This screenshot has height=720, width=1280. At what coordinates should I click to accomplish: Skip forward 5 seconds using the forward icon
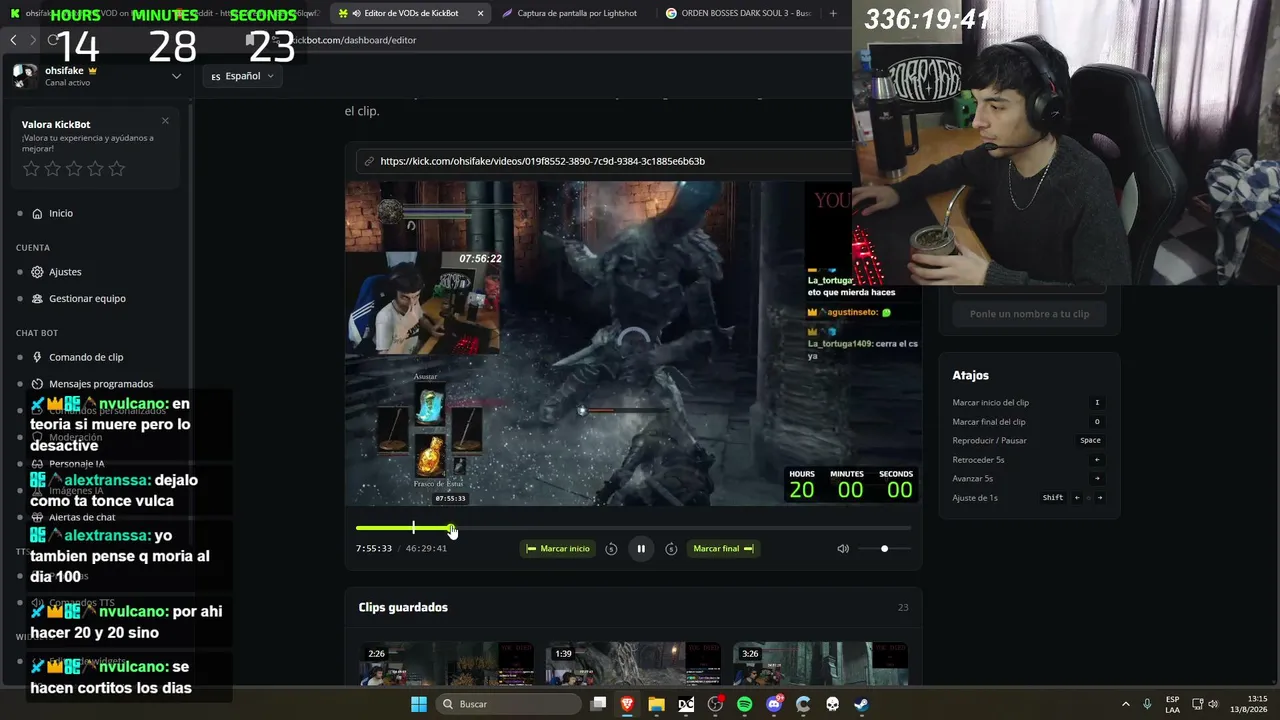[671, 549]
